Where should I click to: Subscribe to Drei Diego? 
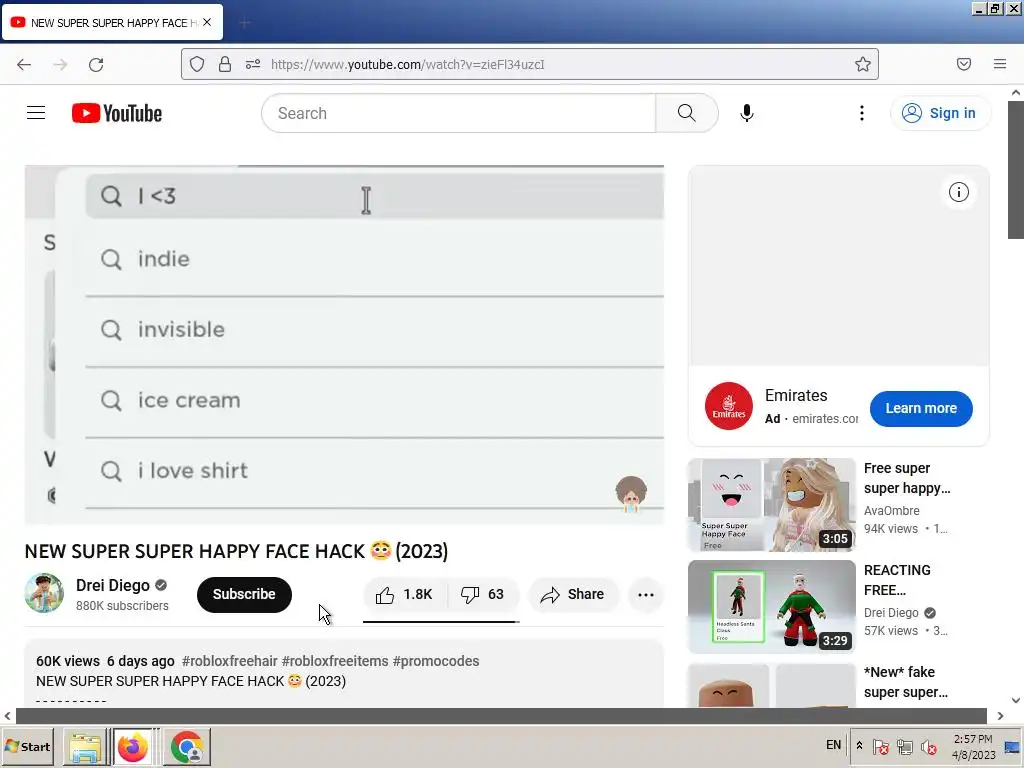pos(244,594)
